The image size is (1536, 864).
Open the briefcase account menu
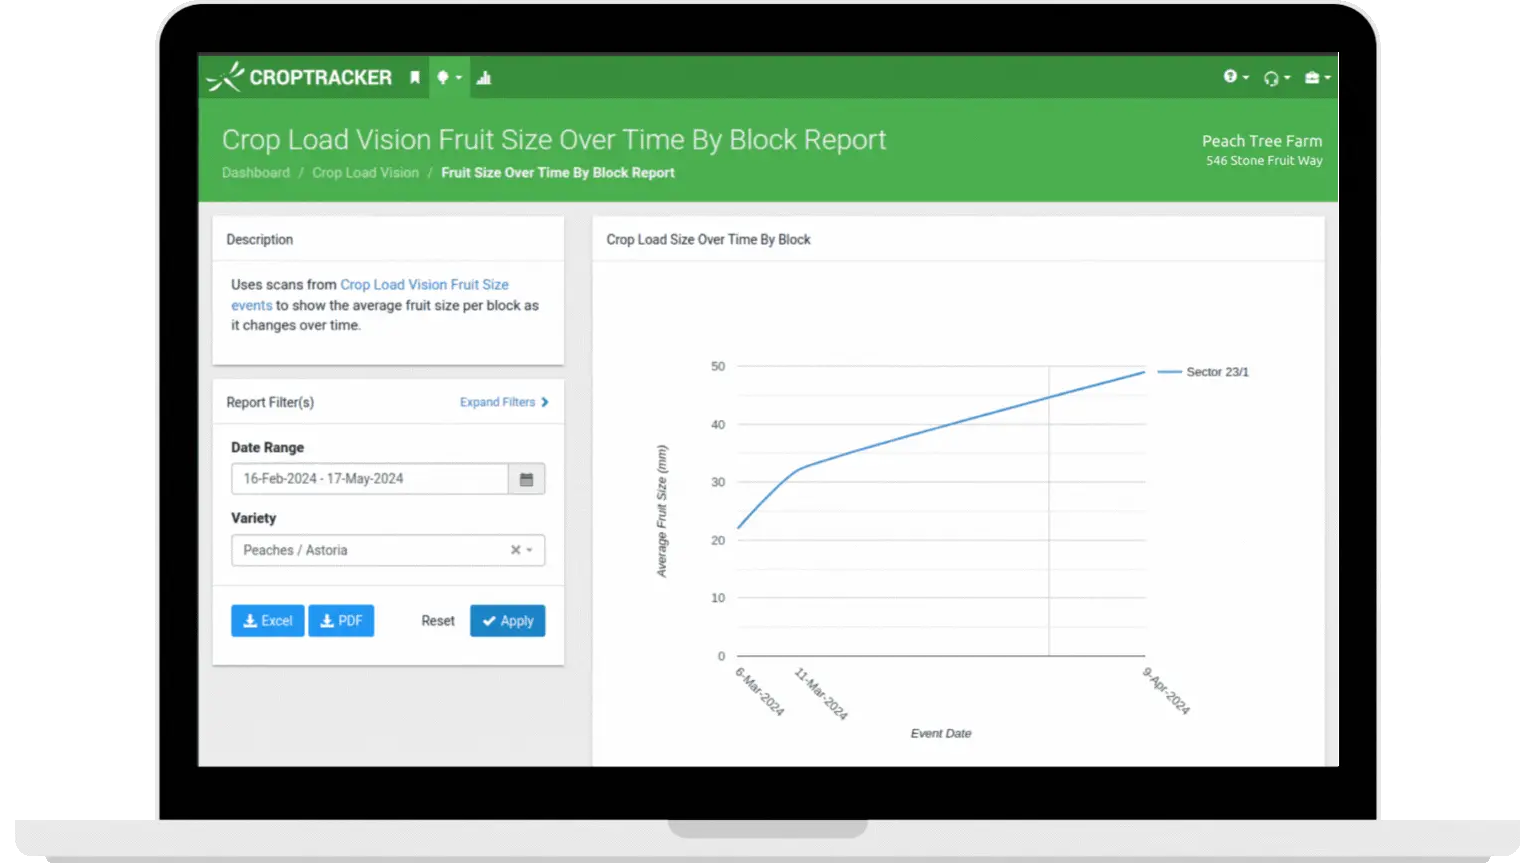pos(1317,78)
